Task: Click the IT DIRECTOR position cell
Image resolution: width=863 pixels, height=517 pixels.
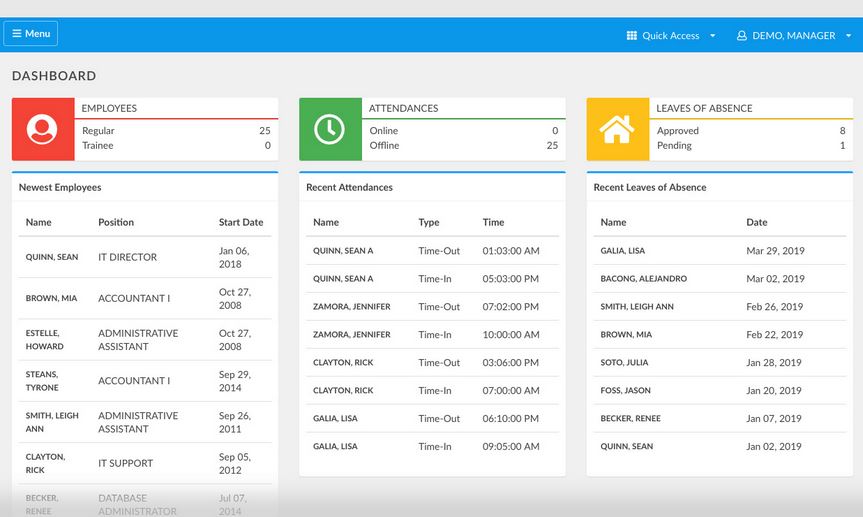Action: tap(127, 257)
